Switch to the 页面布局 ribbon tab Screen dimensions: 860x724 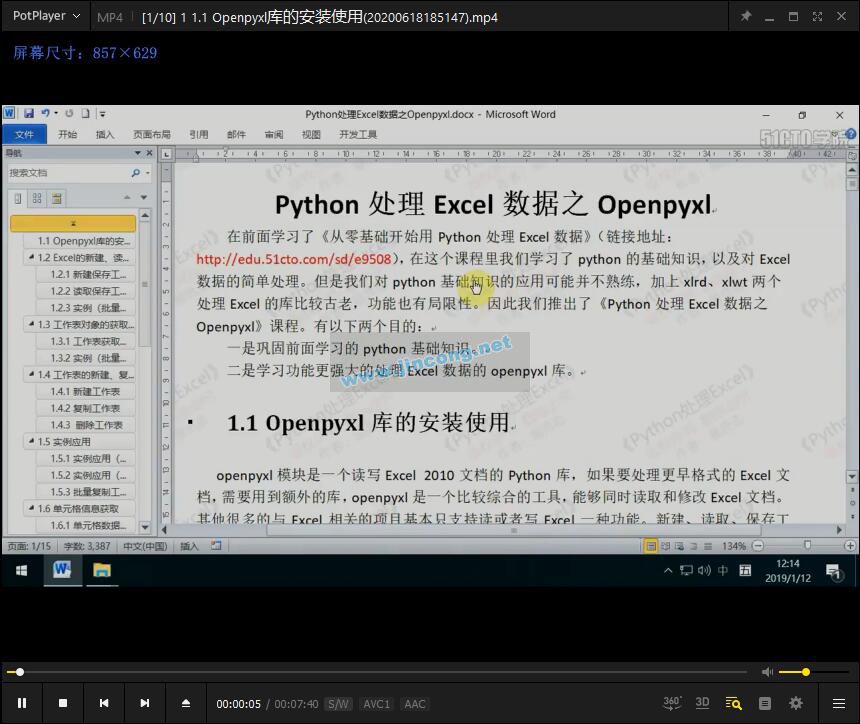pos(152,134)
